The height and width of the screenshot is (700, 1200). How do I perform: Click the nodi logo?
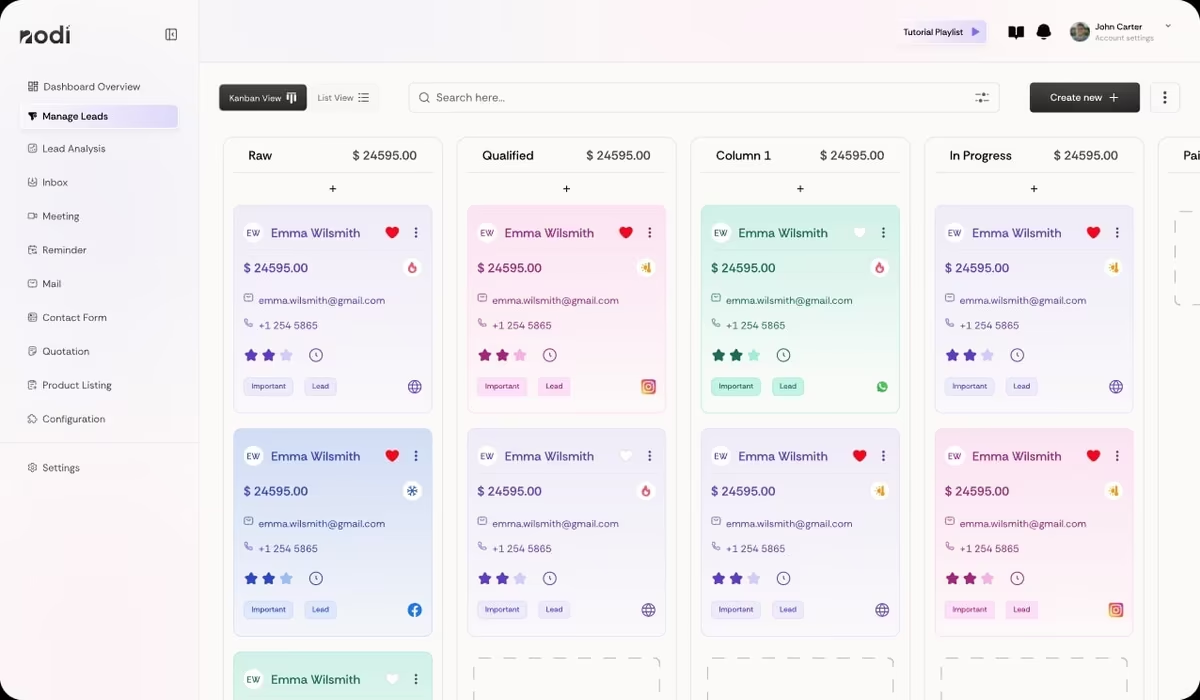pos(45,35)
